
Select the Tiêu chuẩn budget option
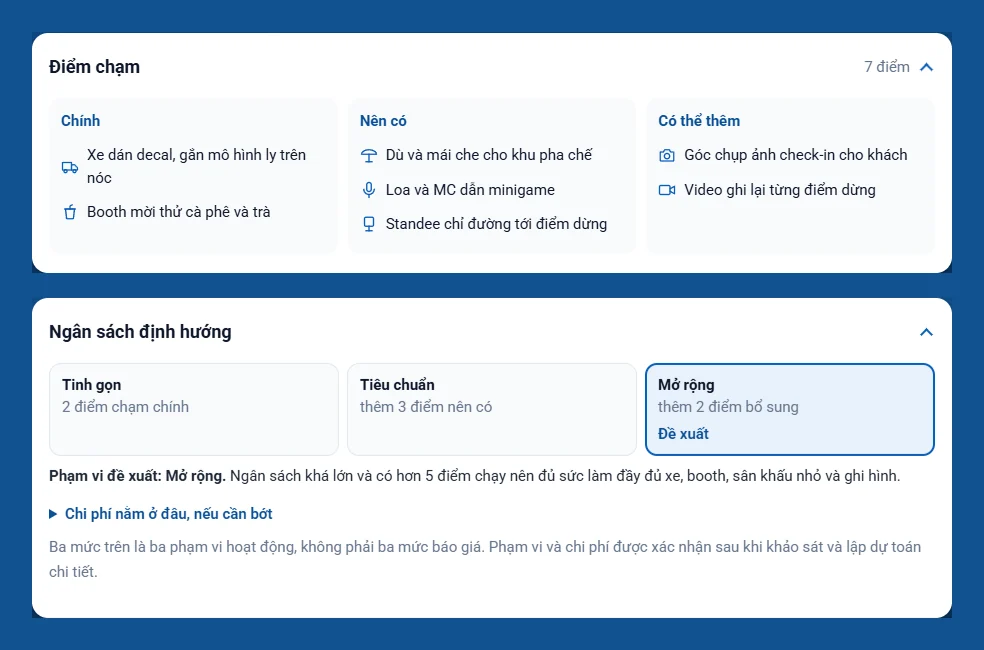491,409
